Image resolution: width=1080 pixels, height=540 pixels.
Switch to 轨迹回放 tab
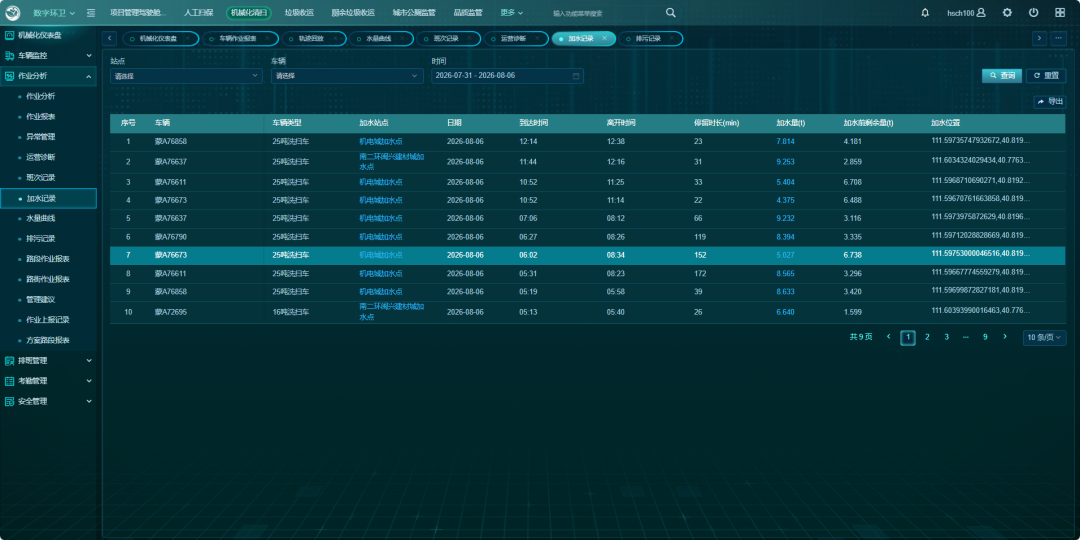tap(313, 39)
